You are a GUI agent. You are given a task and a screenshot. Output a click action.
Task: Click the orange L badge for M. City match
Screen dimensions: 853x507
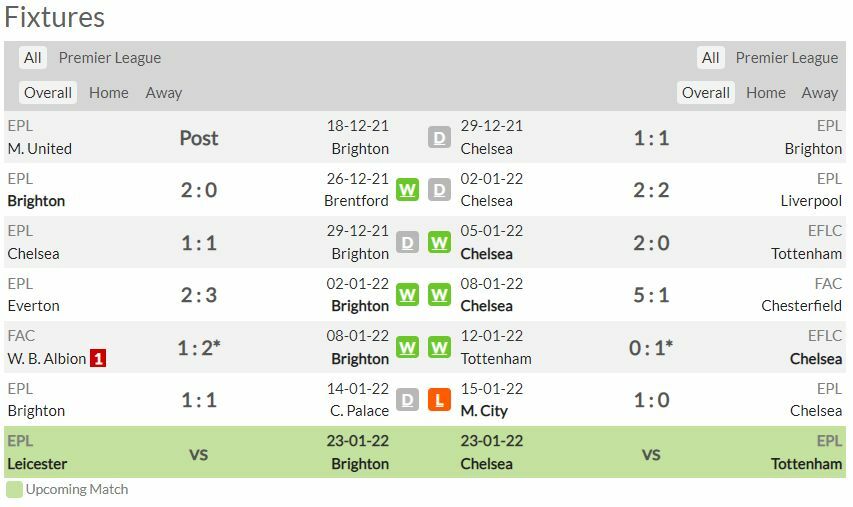click(x=439, y=400)
